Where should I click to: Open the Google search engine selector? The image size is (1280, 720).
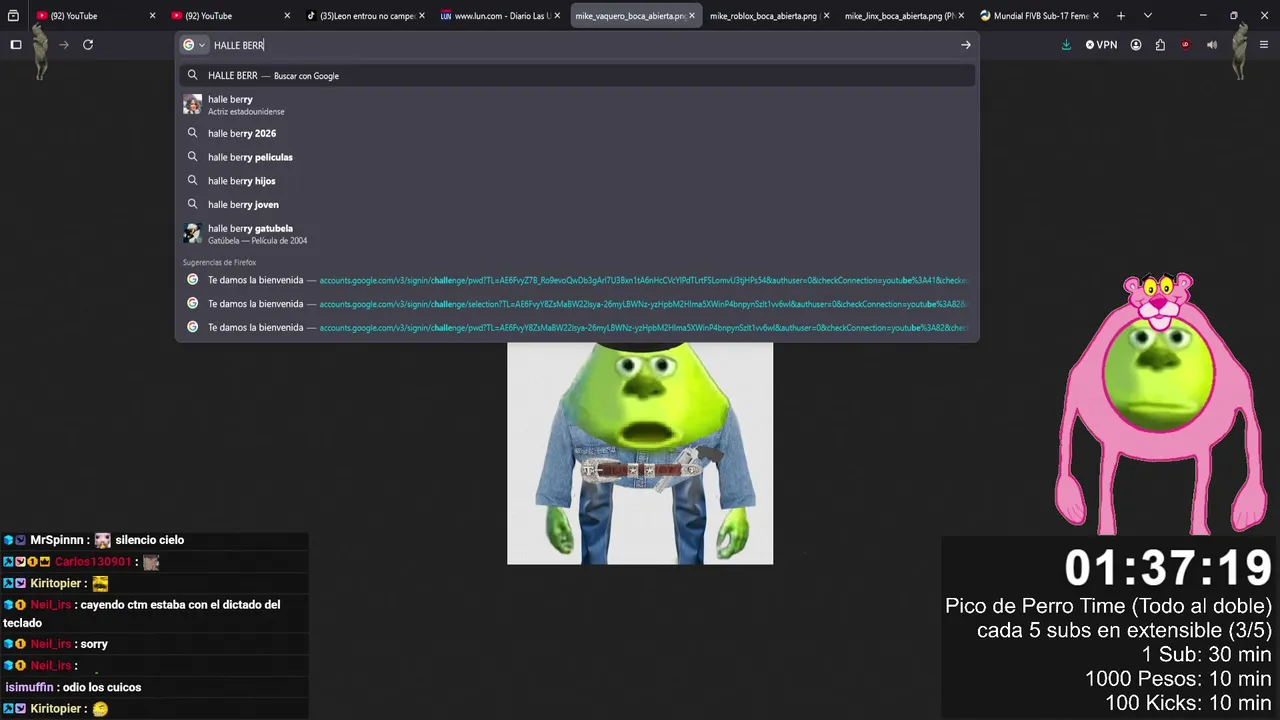pos(194,45)
